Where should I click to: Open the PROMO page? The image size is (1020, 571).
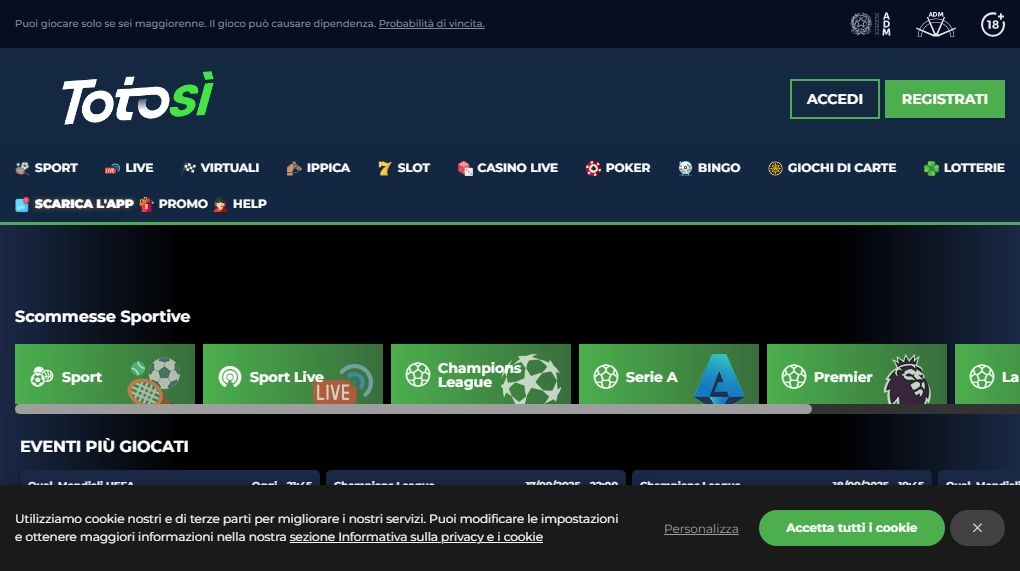click(x=174, y=204)
